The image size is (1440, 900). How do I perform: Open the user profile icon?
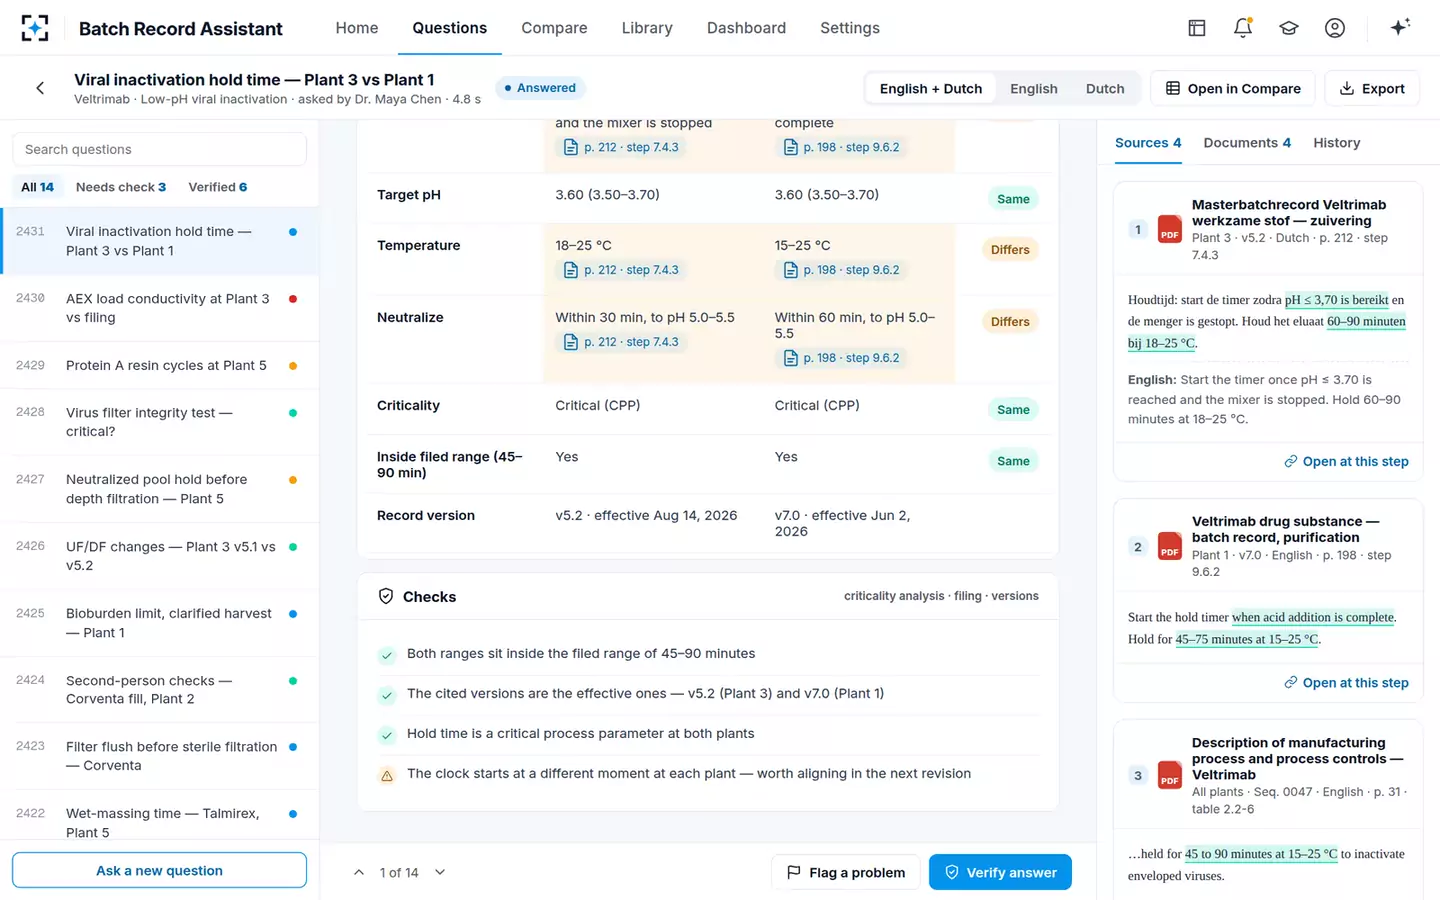(x=1335, y=28)
